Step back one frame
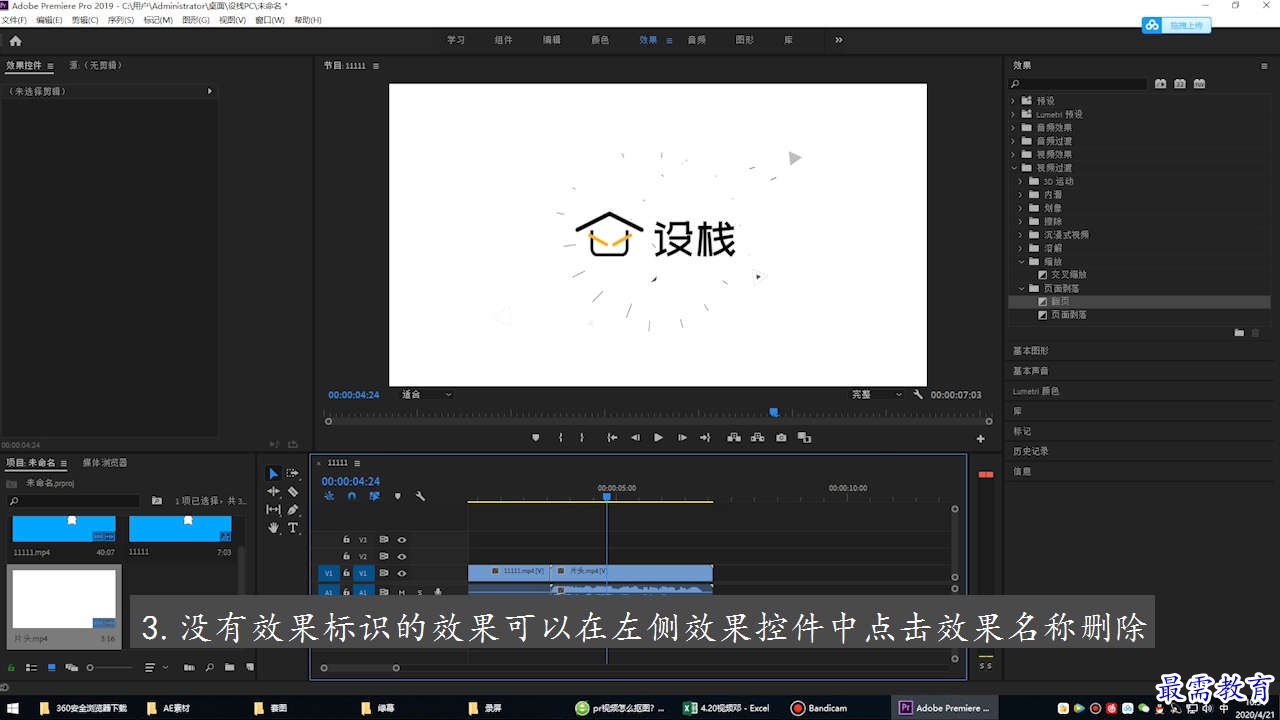1280x720 pixels. click(x=635, y=437)
